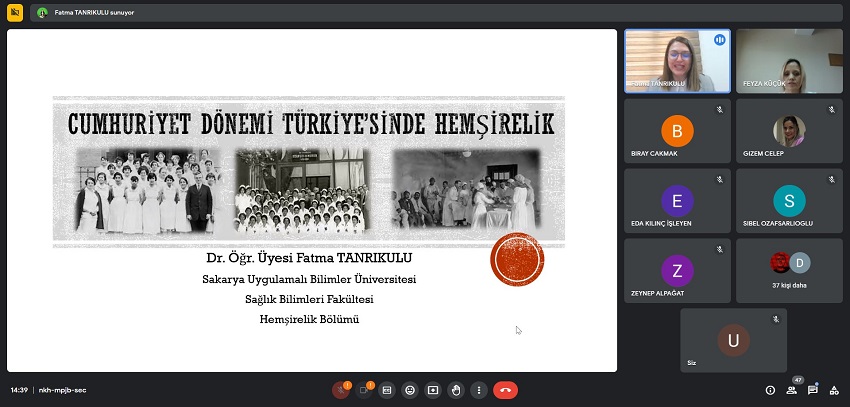Click the shared presentation slide
Image resolution: width=850 pixels, height=407 pixels.
(311, 200)
